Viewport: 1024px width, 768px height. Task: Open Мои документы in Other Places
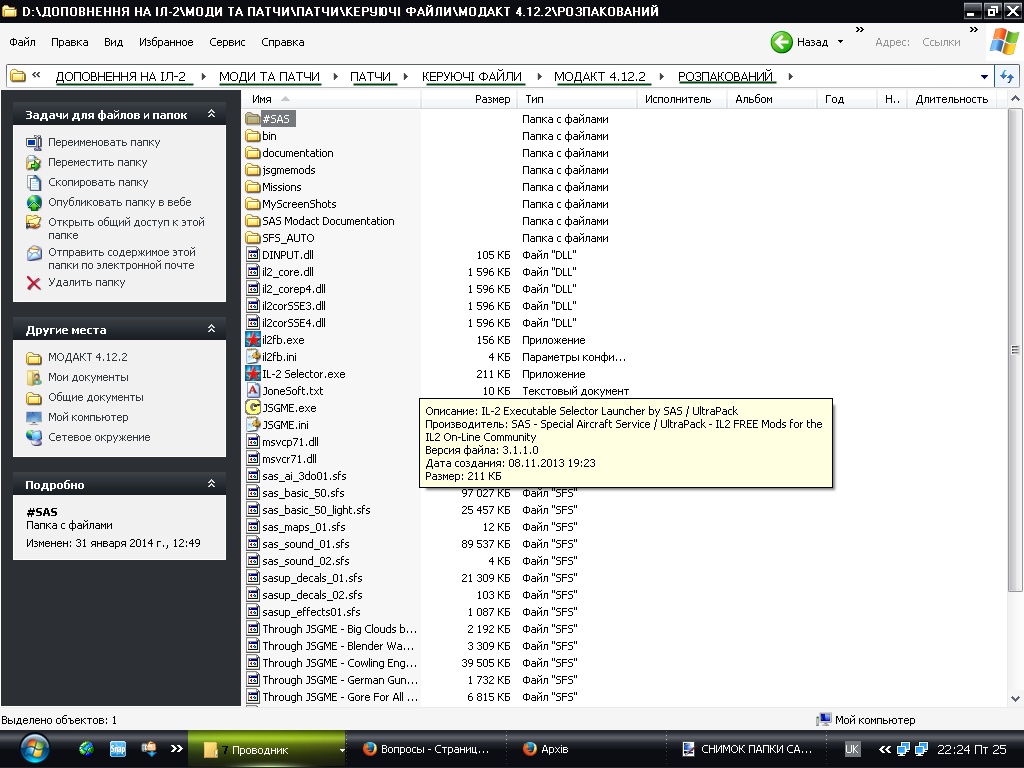coord(88,377)
